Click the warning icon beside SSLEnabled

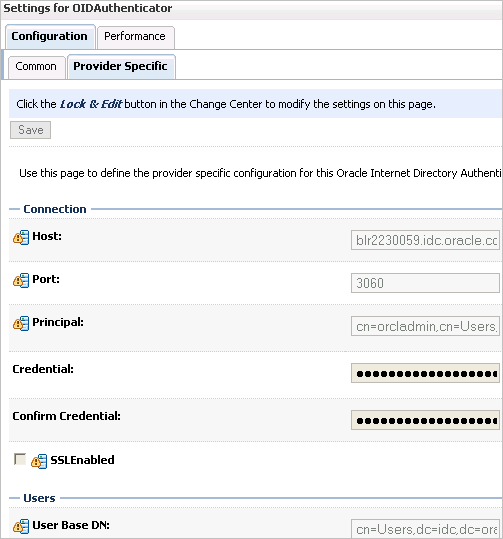point(39,461)
